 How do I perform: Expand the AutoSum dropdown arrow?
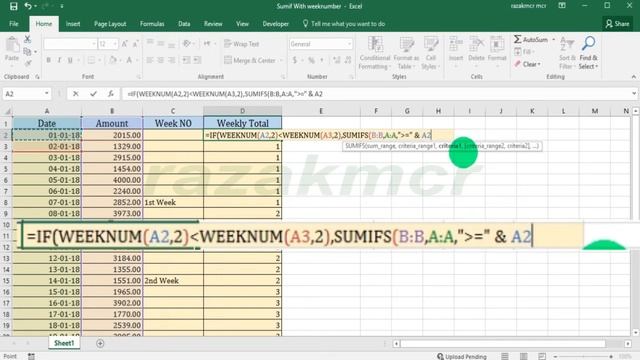(553, 40)
